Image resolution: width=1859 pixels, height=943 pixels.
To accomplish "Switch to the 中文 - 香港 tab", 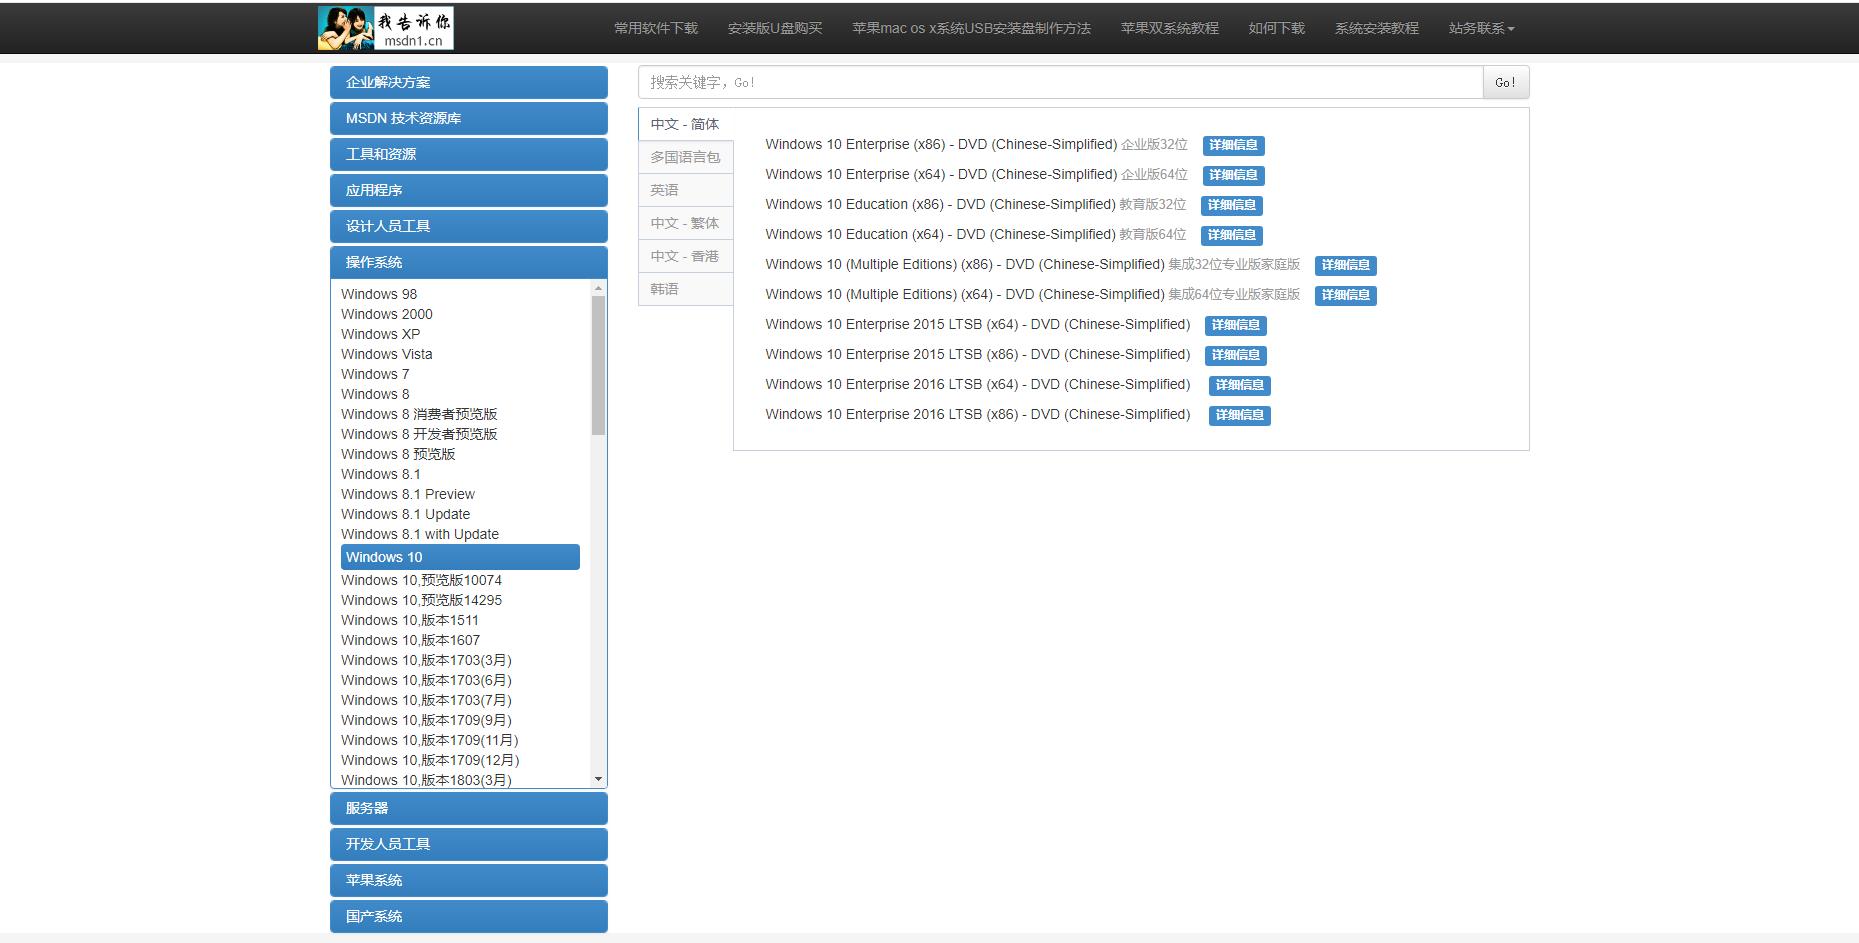I will [x=685, y=256].
